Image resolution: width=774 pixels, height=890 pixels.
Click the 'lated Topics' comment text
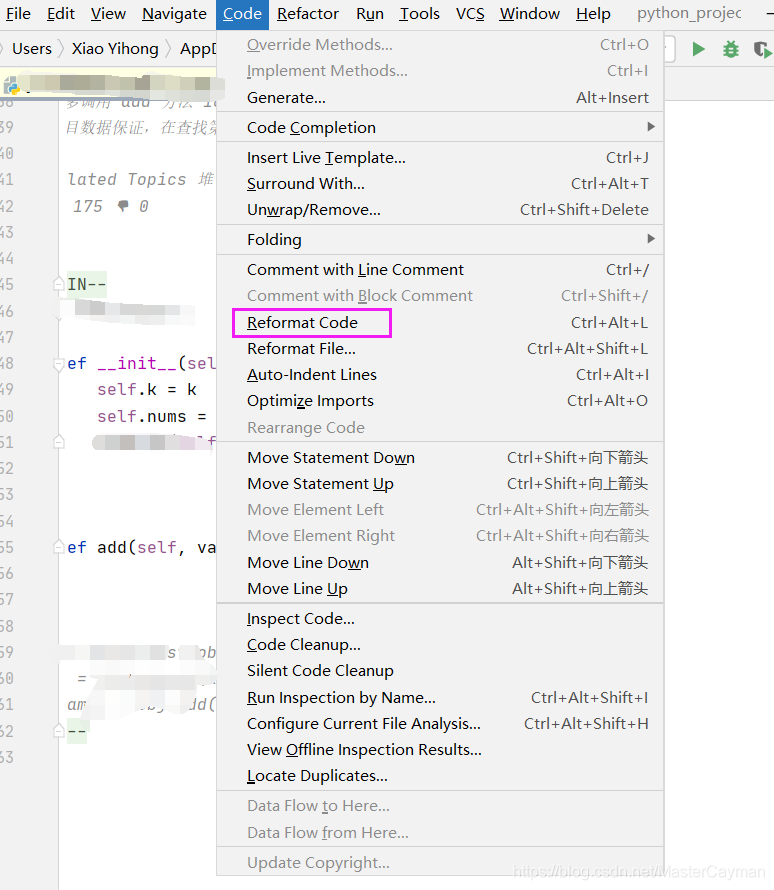pos(127,179)
